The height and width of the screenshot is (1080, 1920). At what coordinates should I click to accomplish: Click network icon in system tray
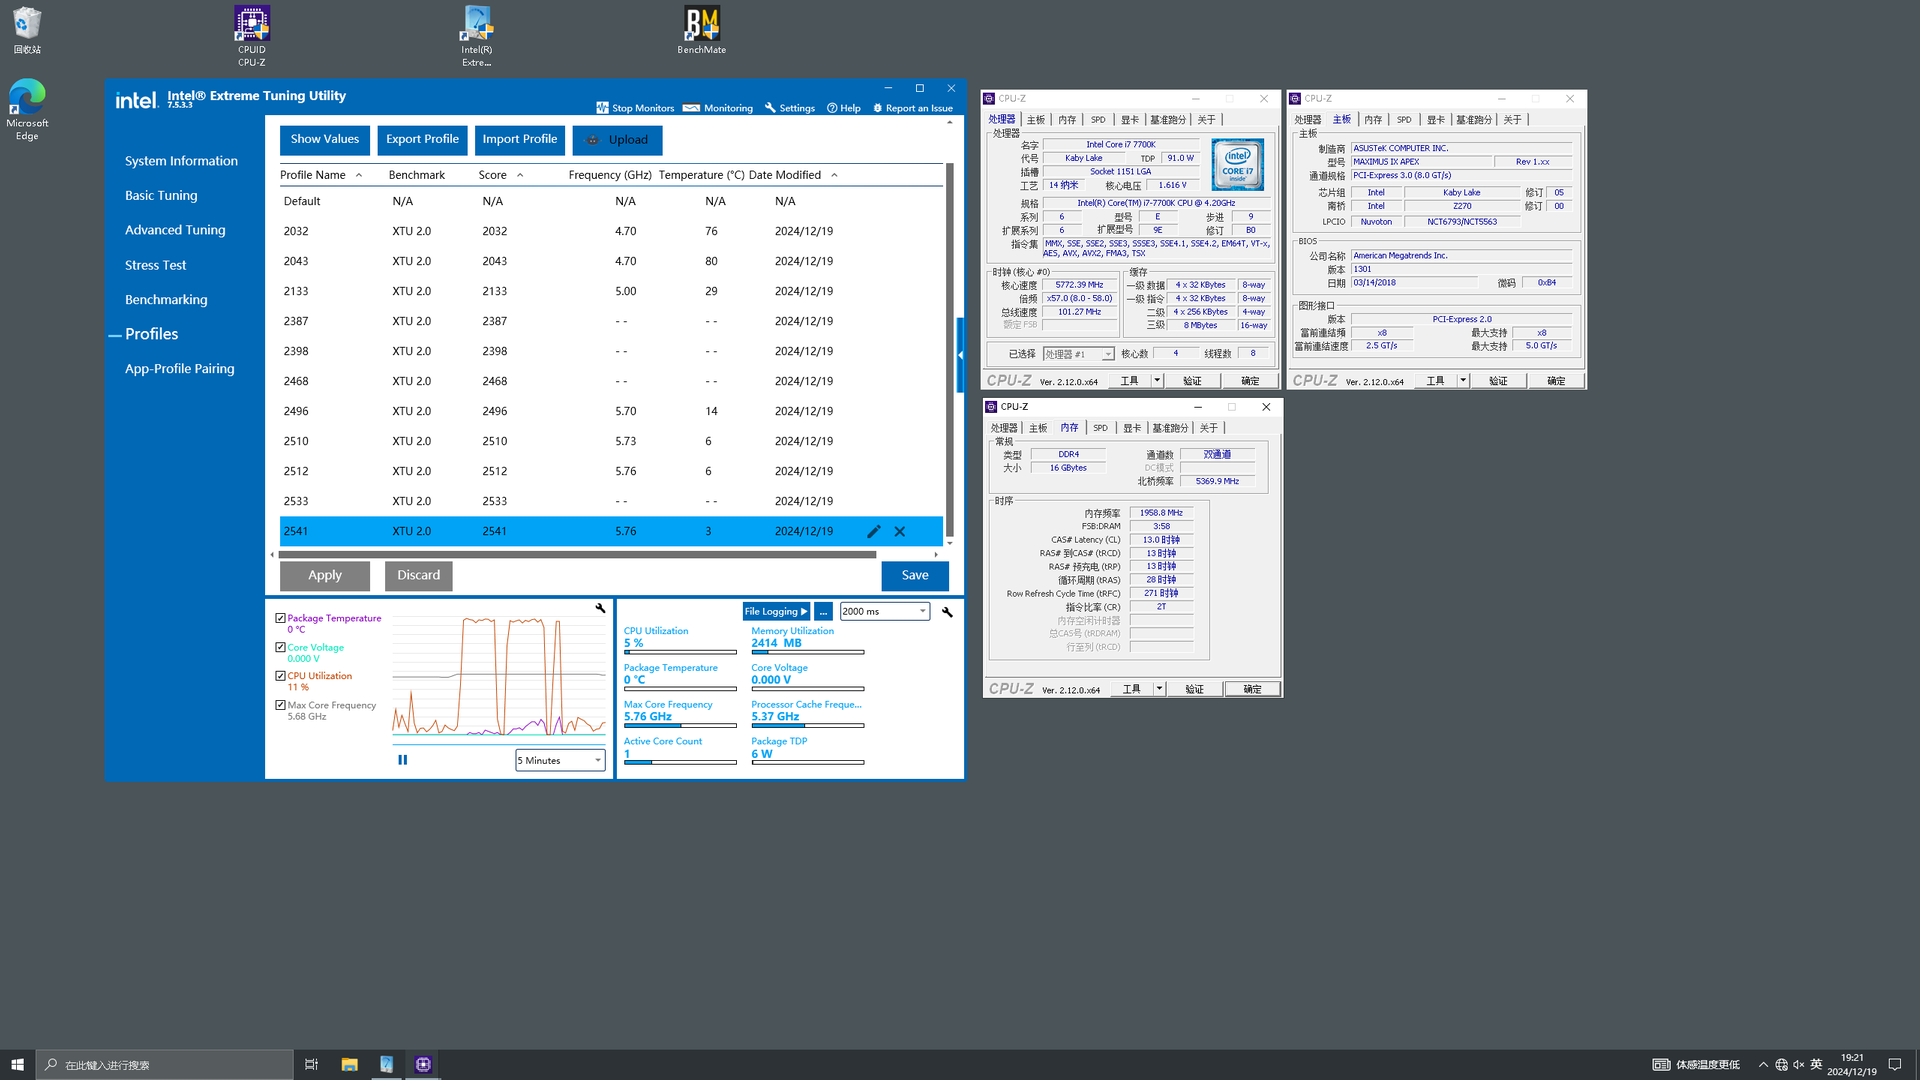coord(1781,1064)
